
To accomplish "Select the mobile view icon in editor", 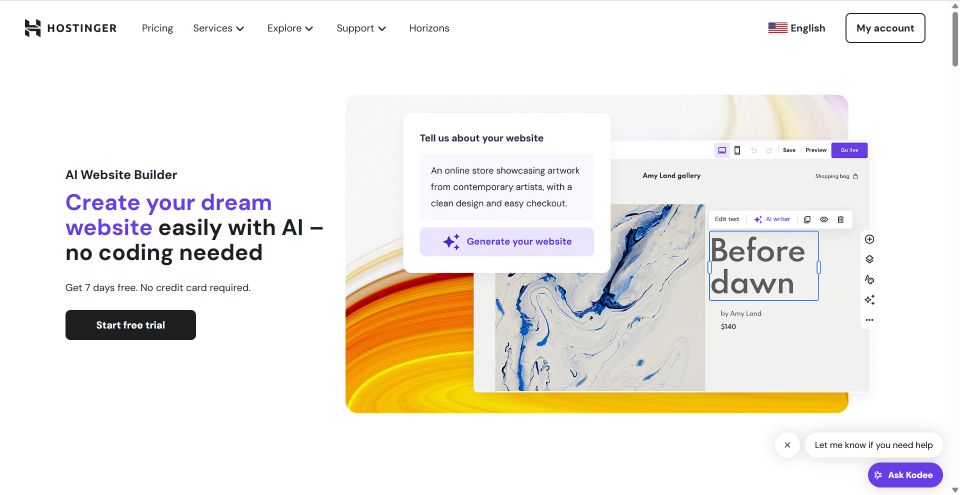I will pyautogui.click(x=737, y=150).
